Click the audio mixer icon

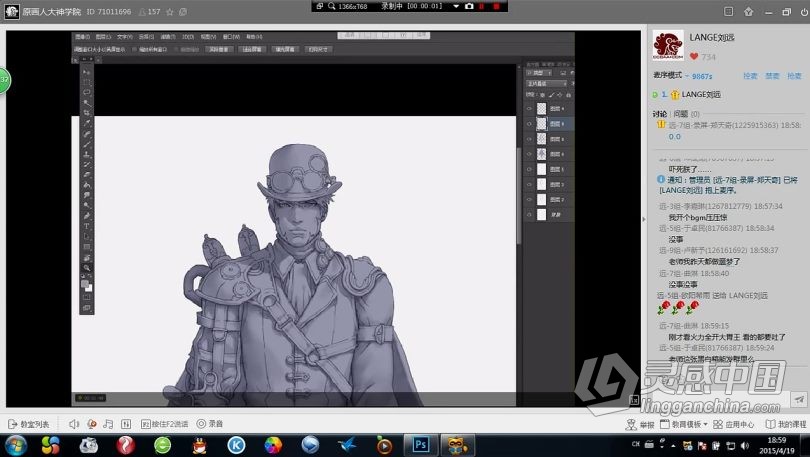(x=126, y=424)
